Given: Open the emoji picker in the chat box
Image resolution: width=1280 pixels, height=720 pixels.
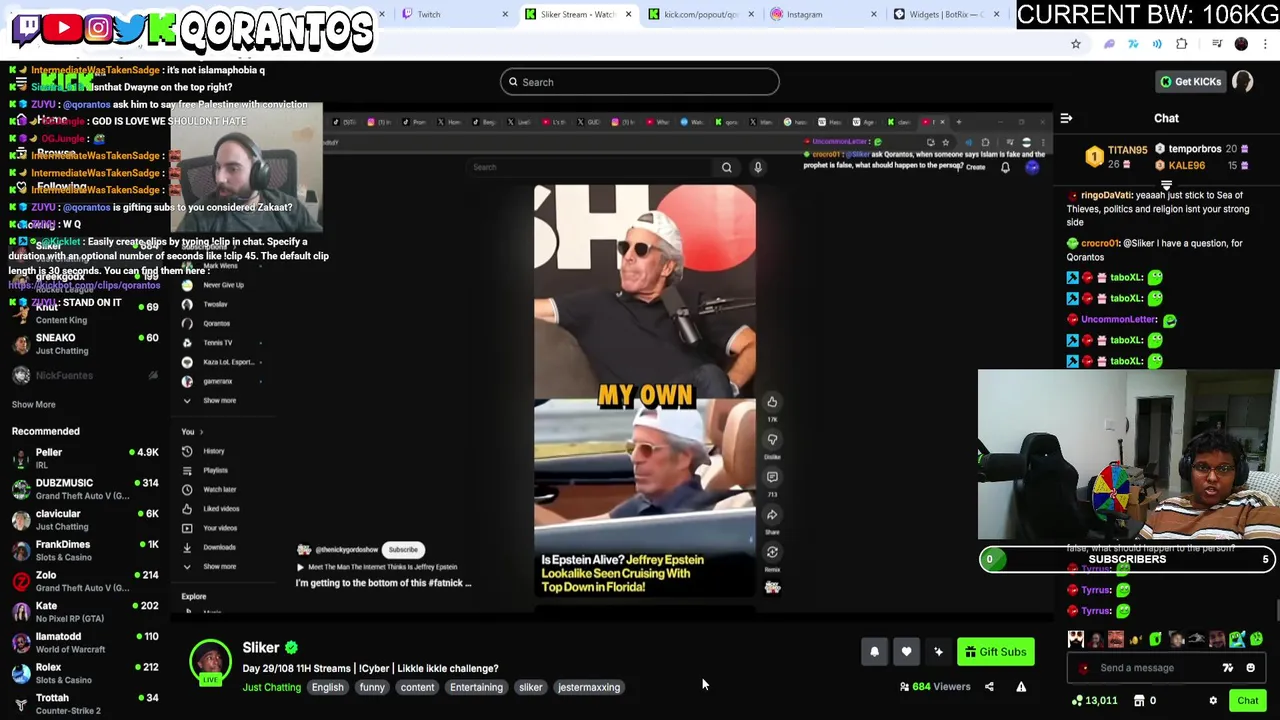Looking at the screenshot, I should pos(1250,668).
